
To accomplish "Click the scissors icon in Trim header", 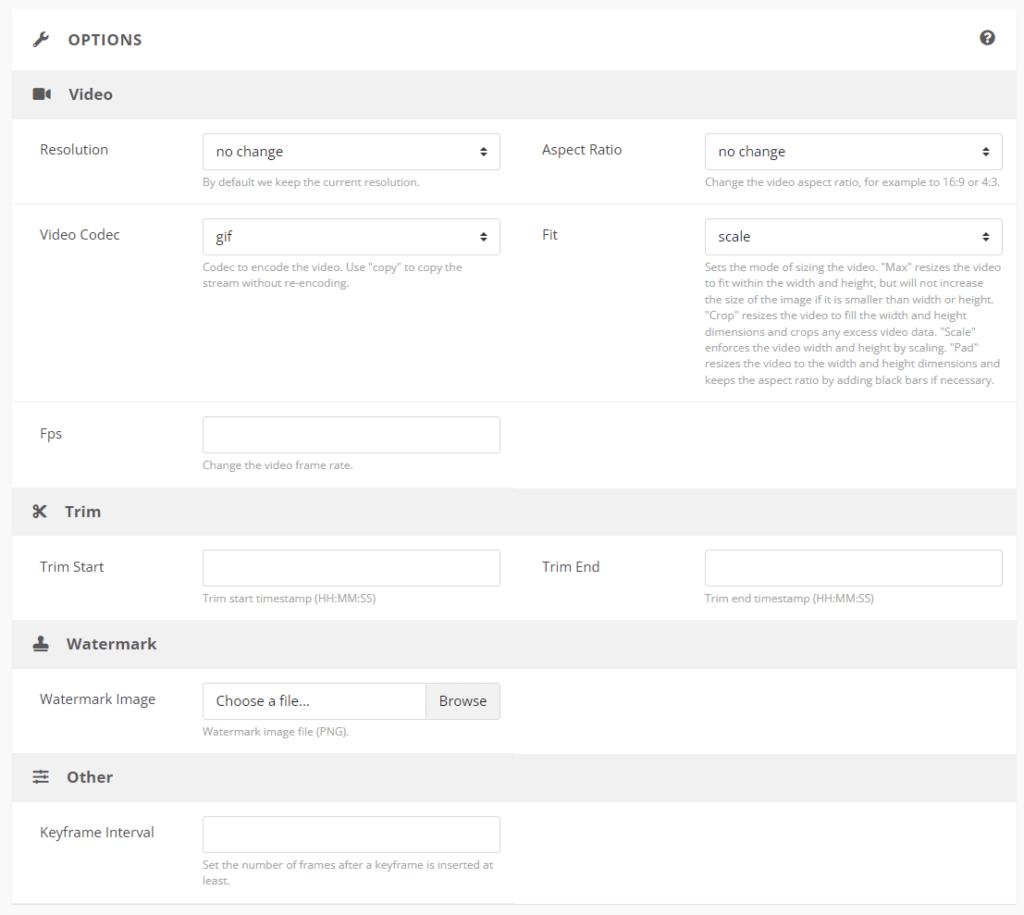I will 40,511.
